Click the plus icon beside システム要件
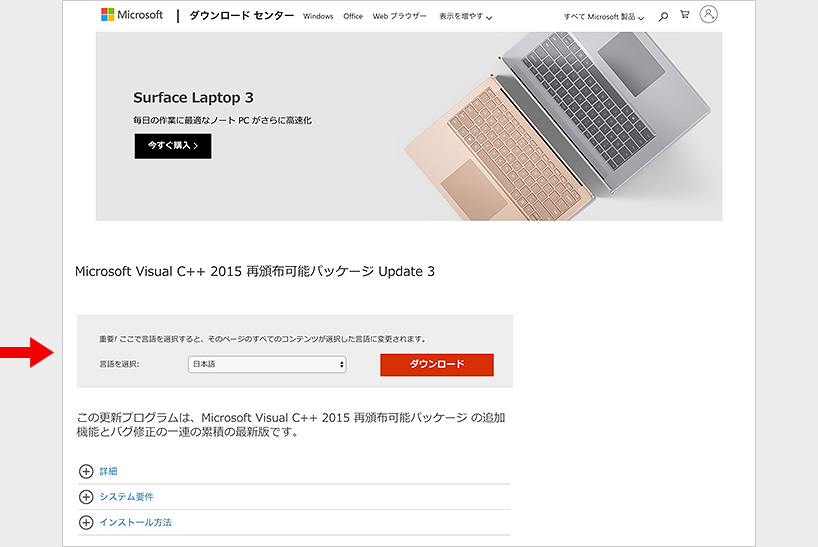Viewport: 818px width, 547px height. [86, 497]
